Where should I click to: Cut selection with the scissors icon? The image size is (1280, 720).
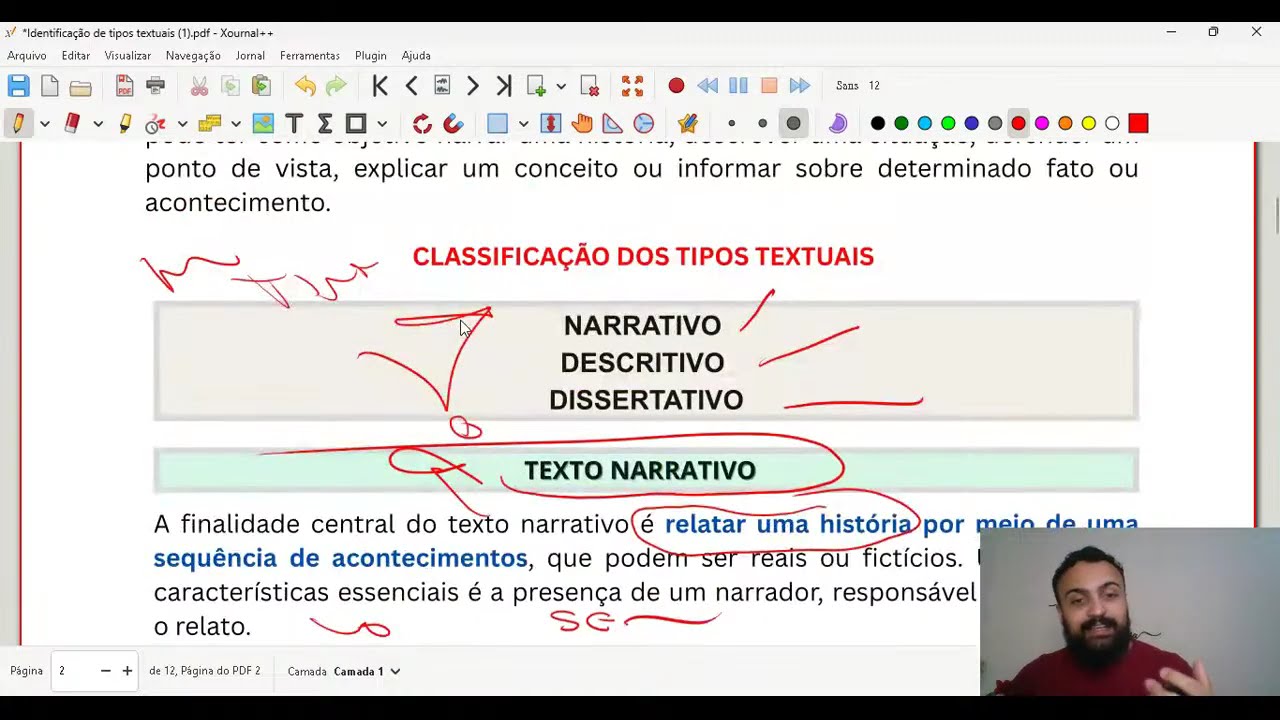(199, 86)
